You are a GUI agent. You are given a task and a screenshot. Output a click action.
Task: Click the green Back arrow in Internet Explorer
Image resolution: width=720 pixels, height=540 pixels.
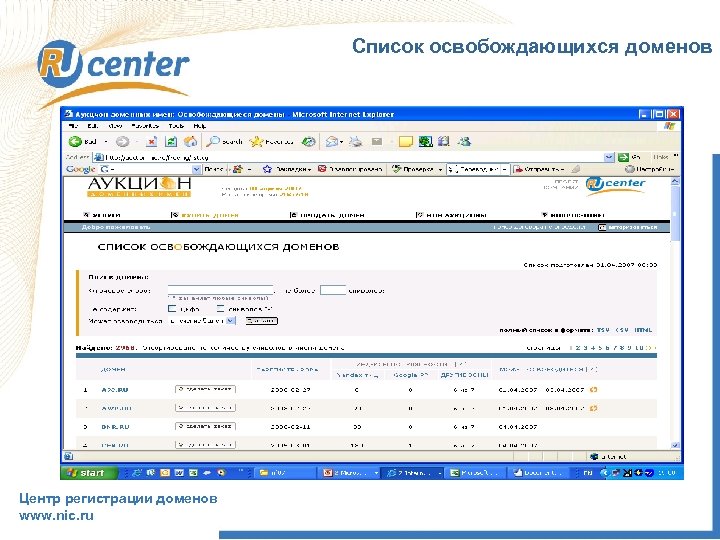(x=75, y=141)
